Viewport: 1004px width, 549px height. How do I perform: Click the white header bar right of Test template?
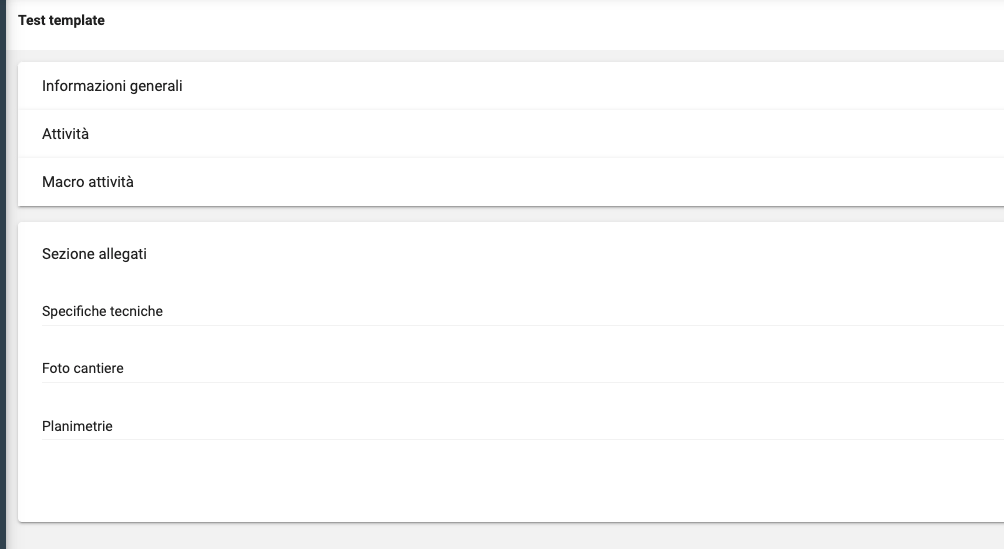[550, 20]
